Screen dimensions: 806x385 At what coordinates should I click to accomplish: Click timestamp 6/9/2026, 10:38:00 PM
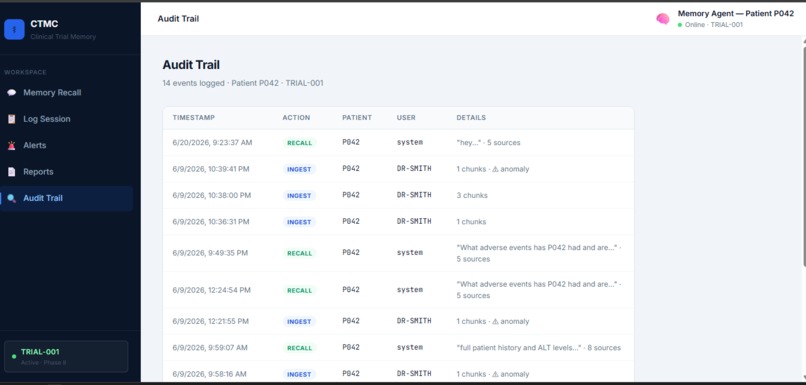pos(212,195)
